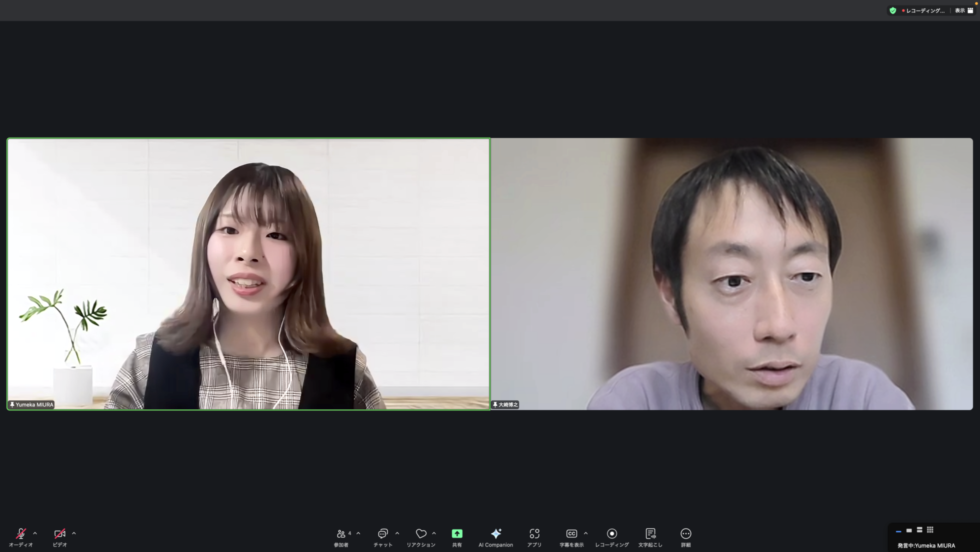
Task: Toggle closed captions display
Action: coord(572,535)
